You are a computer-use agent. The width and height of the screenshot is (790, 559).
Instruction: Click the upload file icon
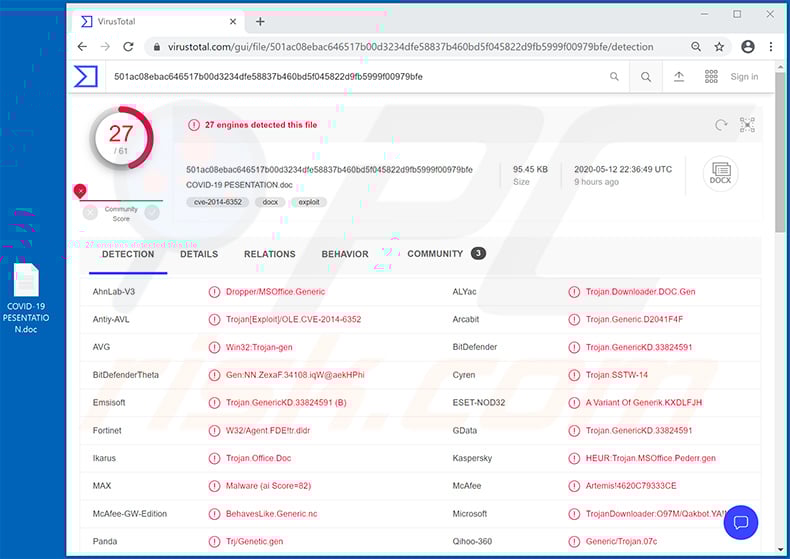click(x=679, y=77)
